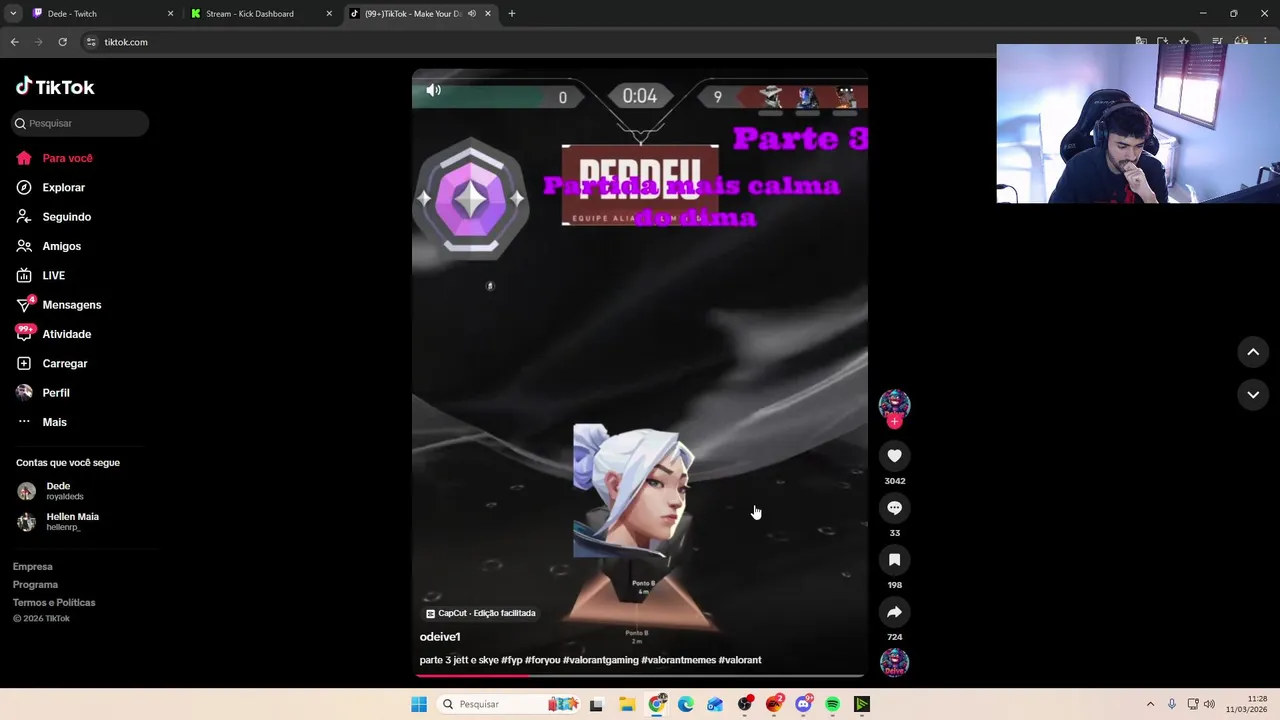Mute the TikTok tab audio icon

click(472, 14)
